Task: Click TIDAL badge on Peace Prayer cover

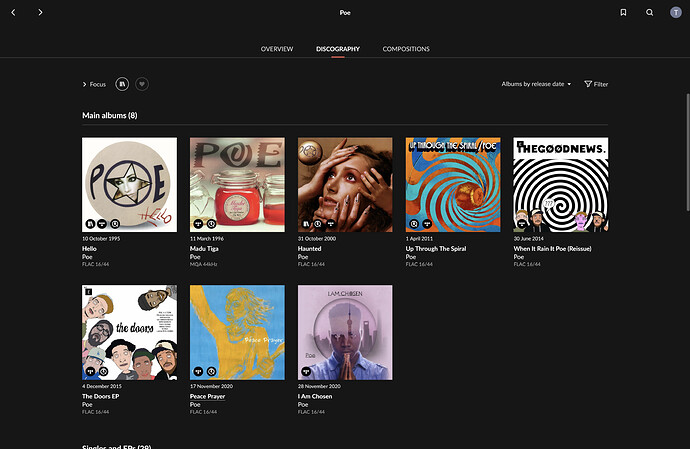Action: [x=198, y=372]
